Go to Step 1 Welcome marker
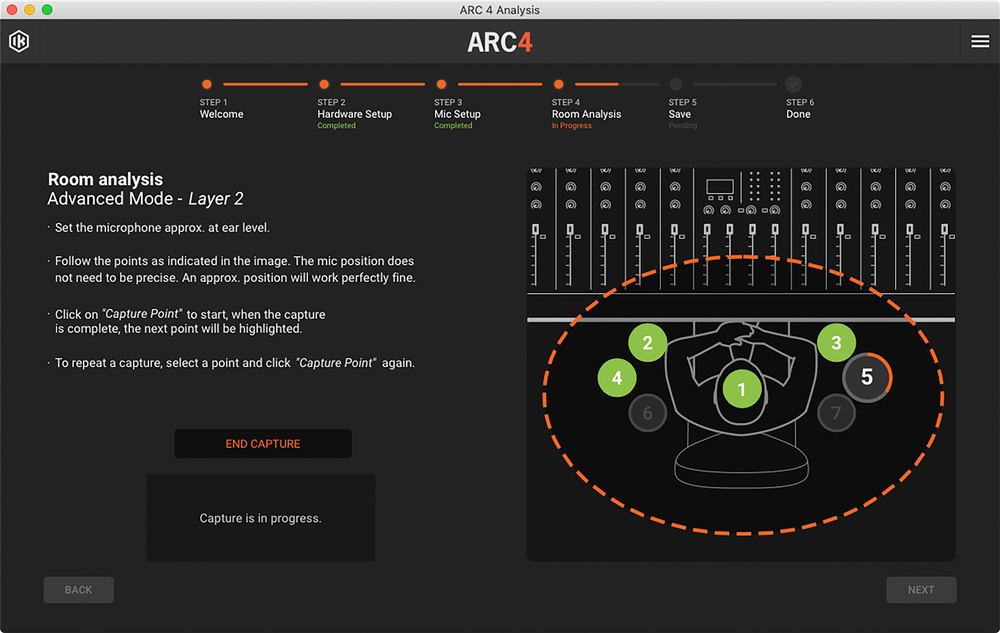The image size is (1000, 633). (207, 85)
